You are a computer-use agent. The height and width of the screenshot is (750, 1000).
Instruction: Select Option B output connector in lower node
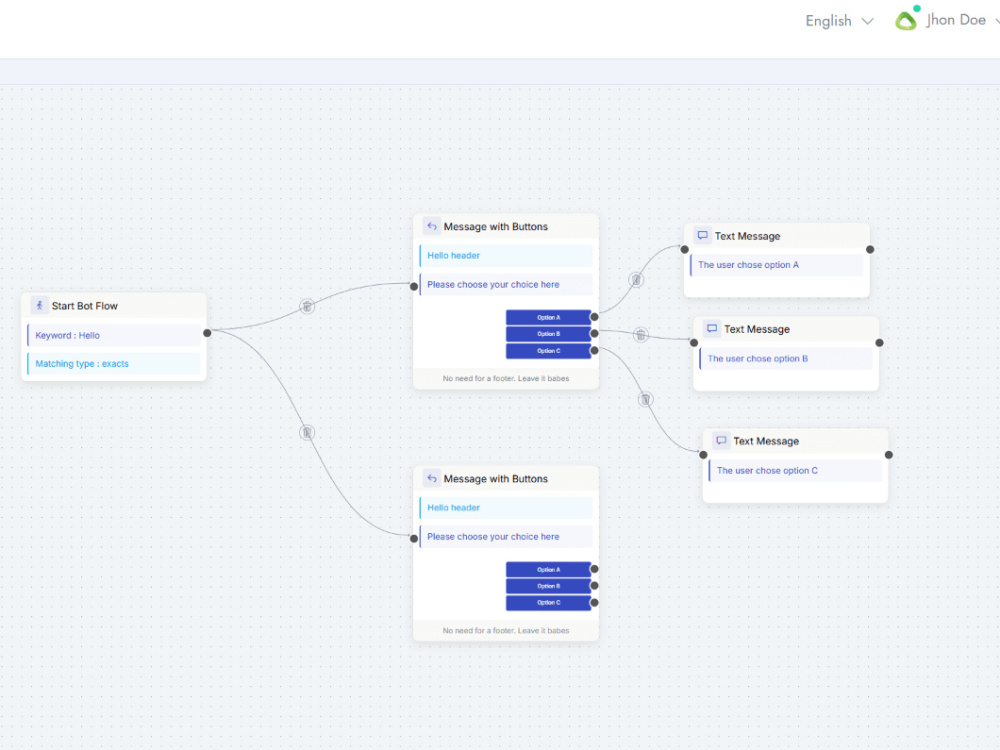coord(594,585)
